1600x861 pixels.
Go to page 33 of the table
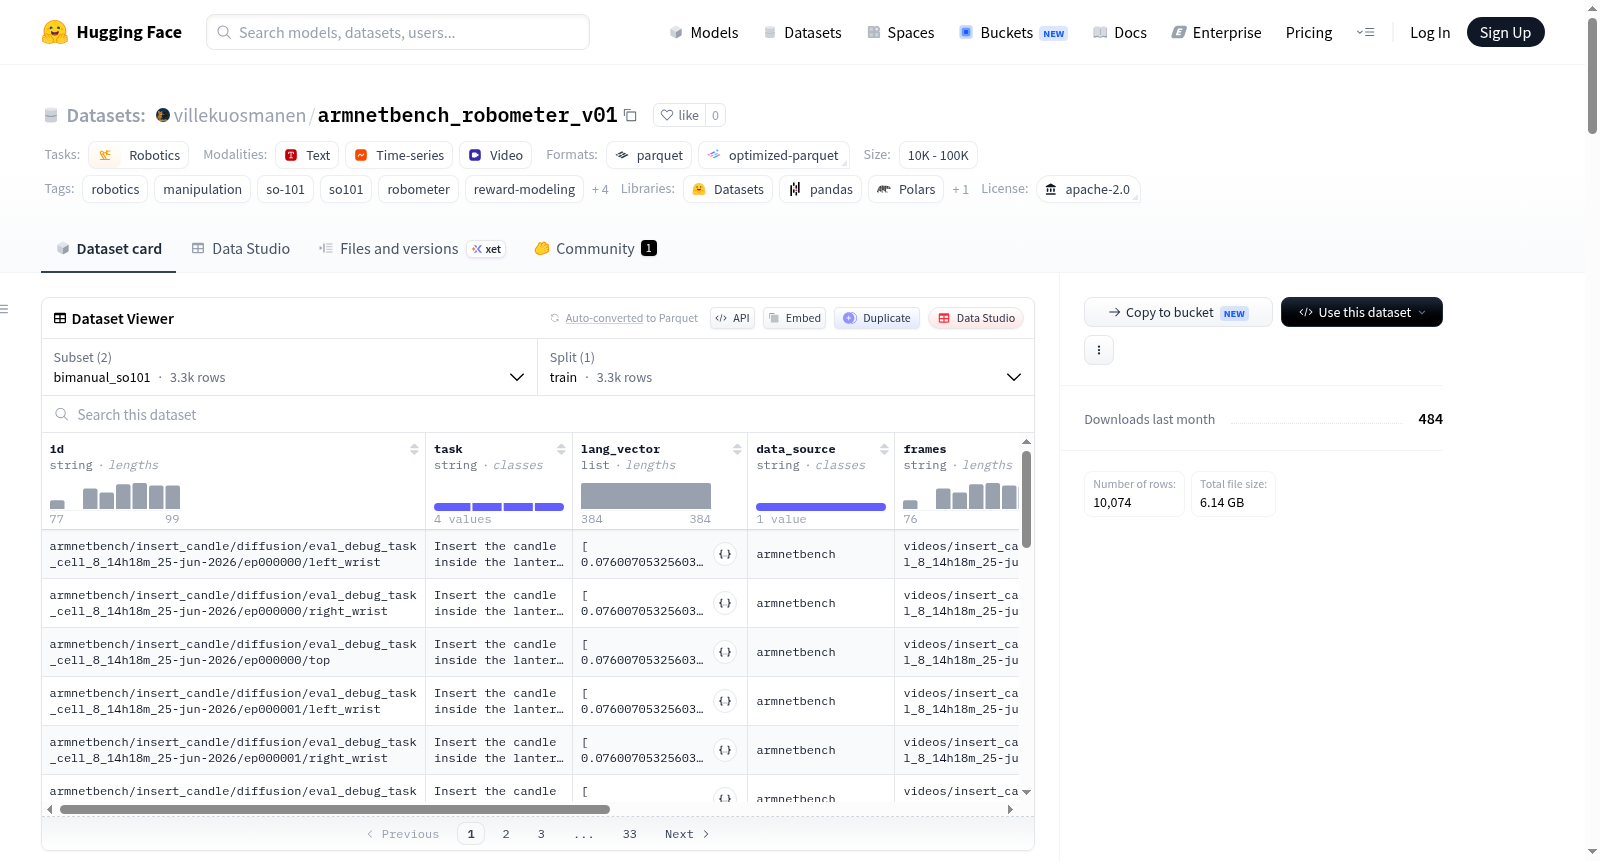point(630,834)
